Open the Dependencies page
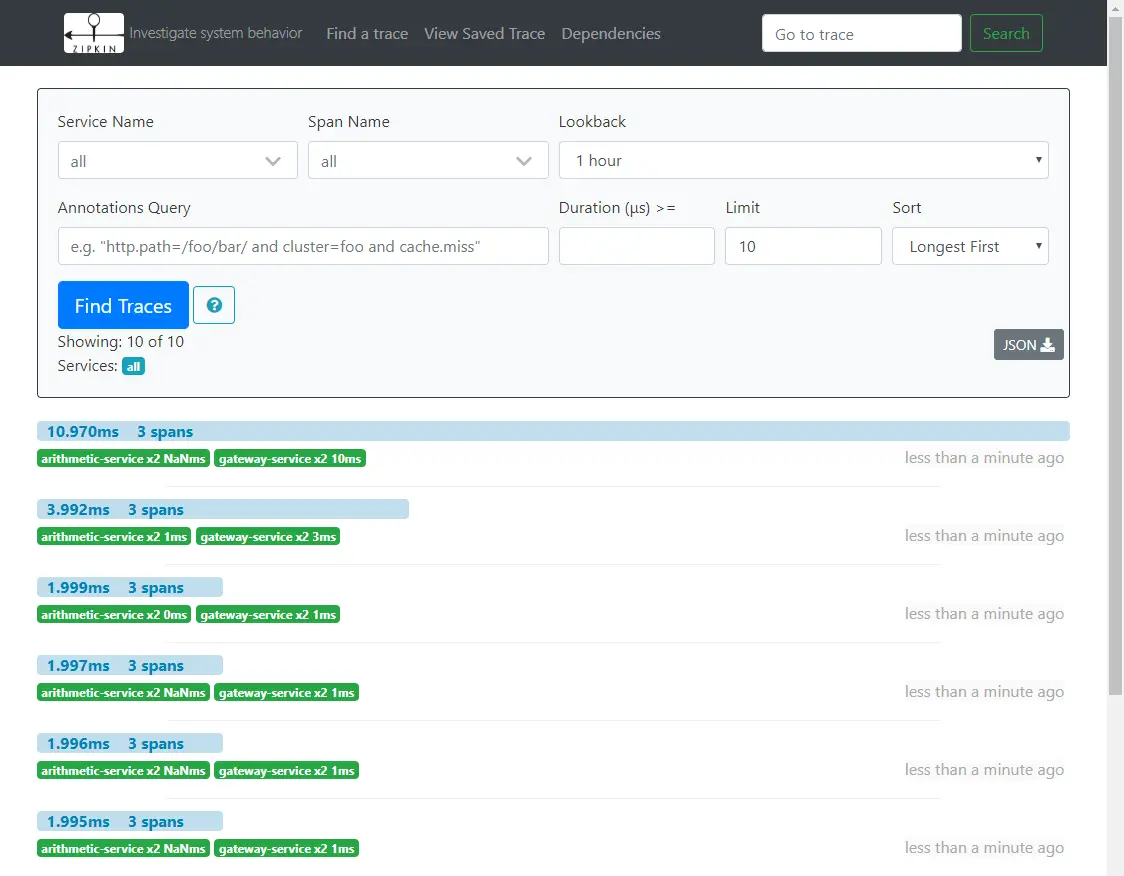The image size is (1124, 876). (x=611, y=34)
